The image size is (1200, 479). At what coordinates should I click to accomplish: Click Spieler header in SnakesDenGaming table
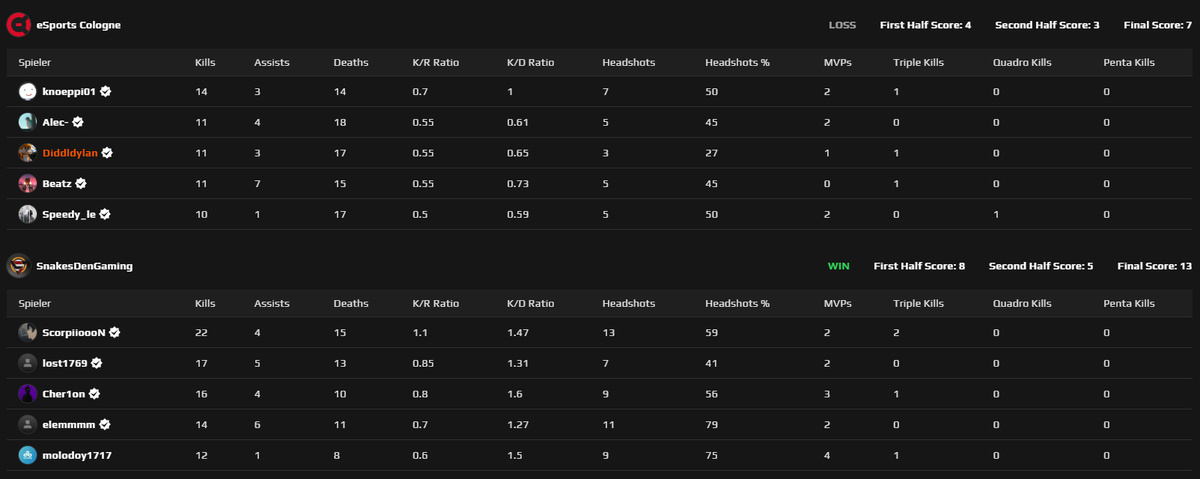[34, 303]
